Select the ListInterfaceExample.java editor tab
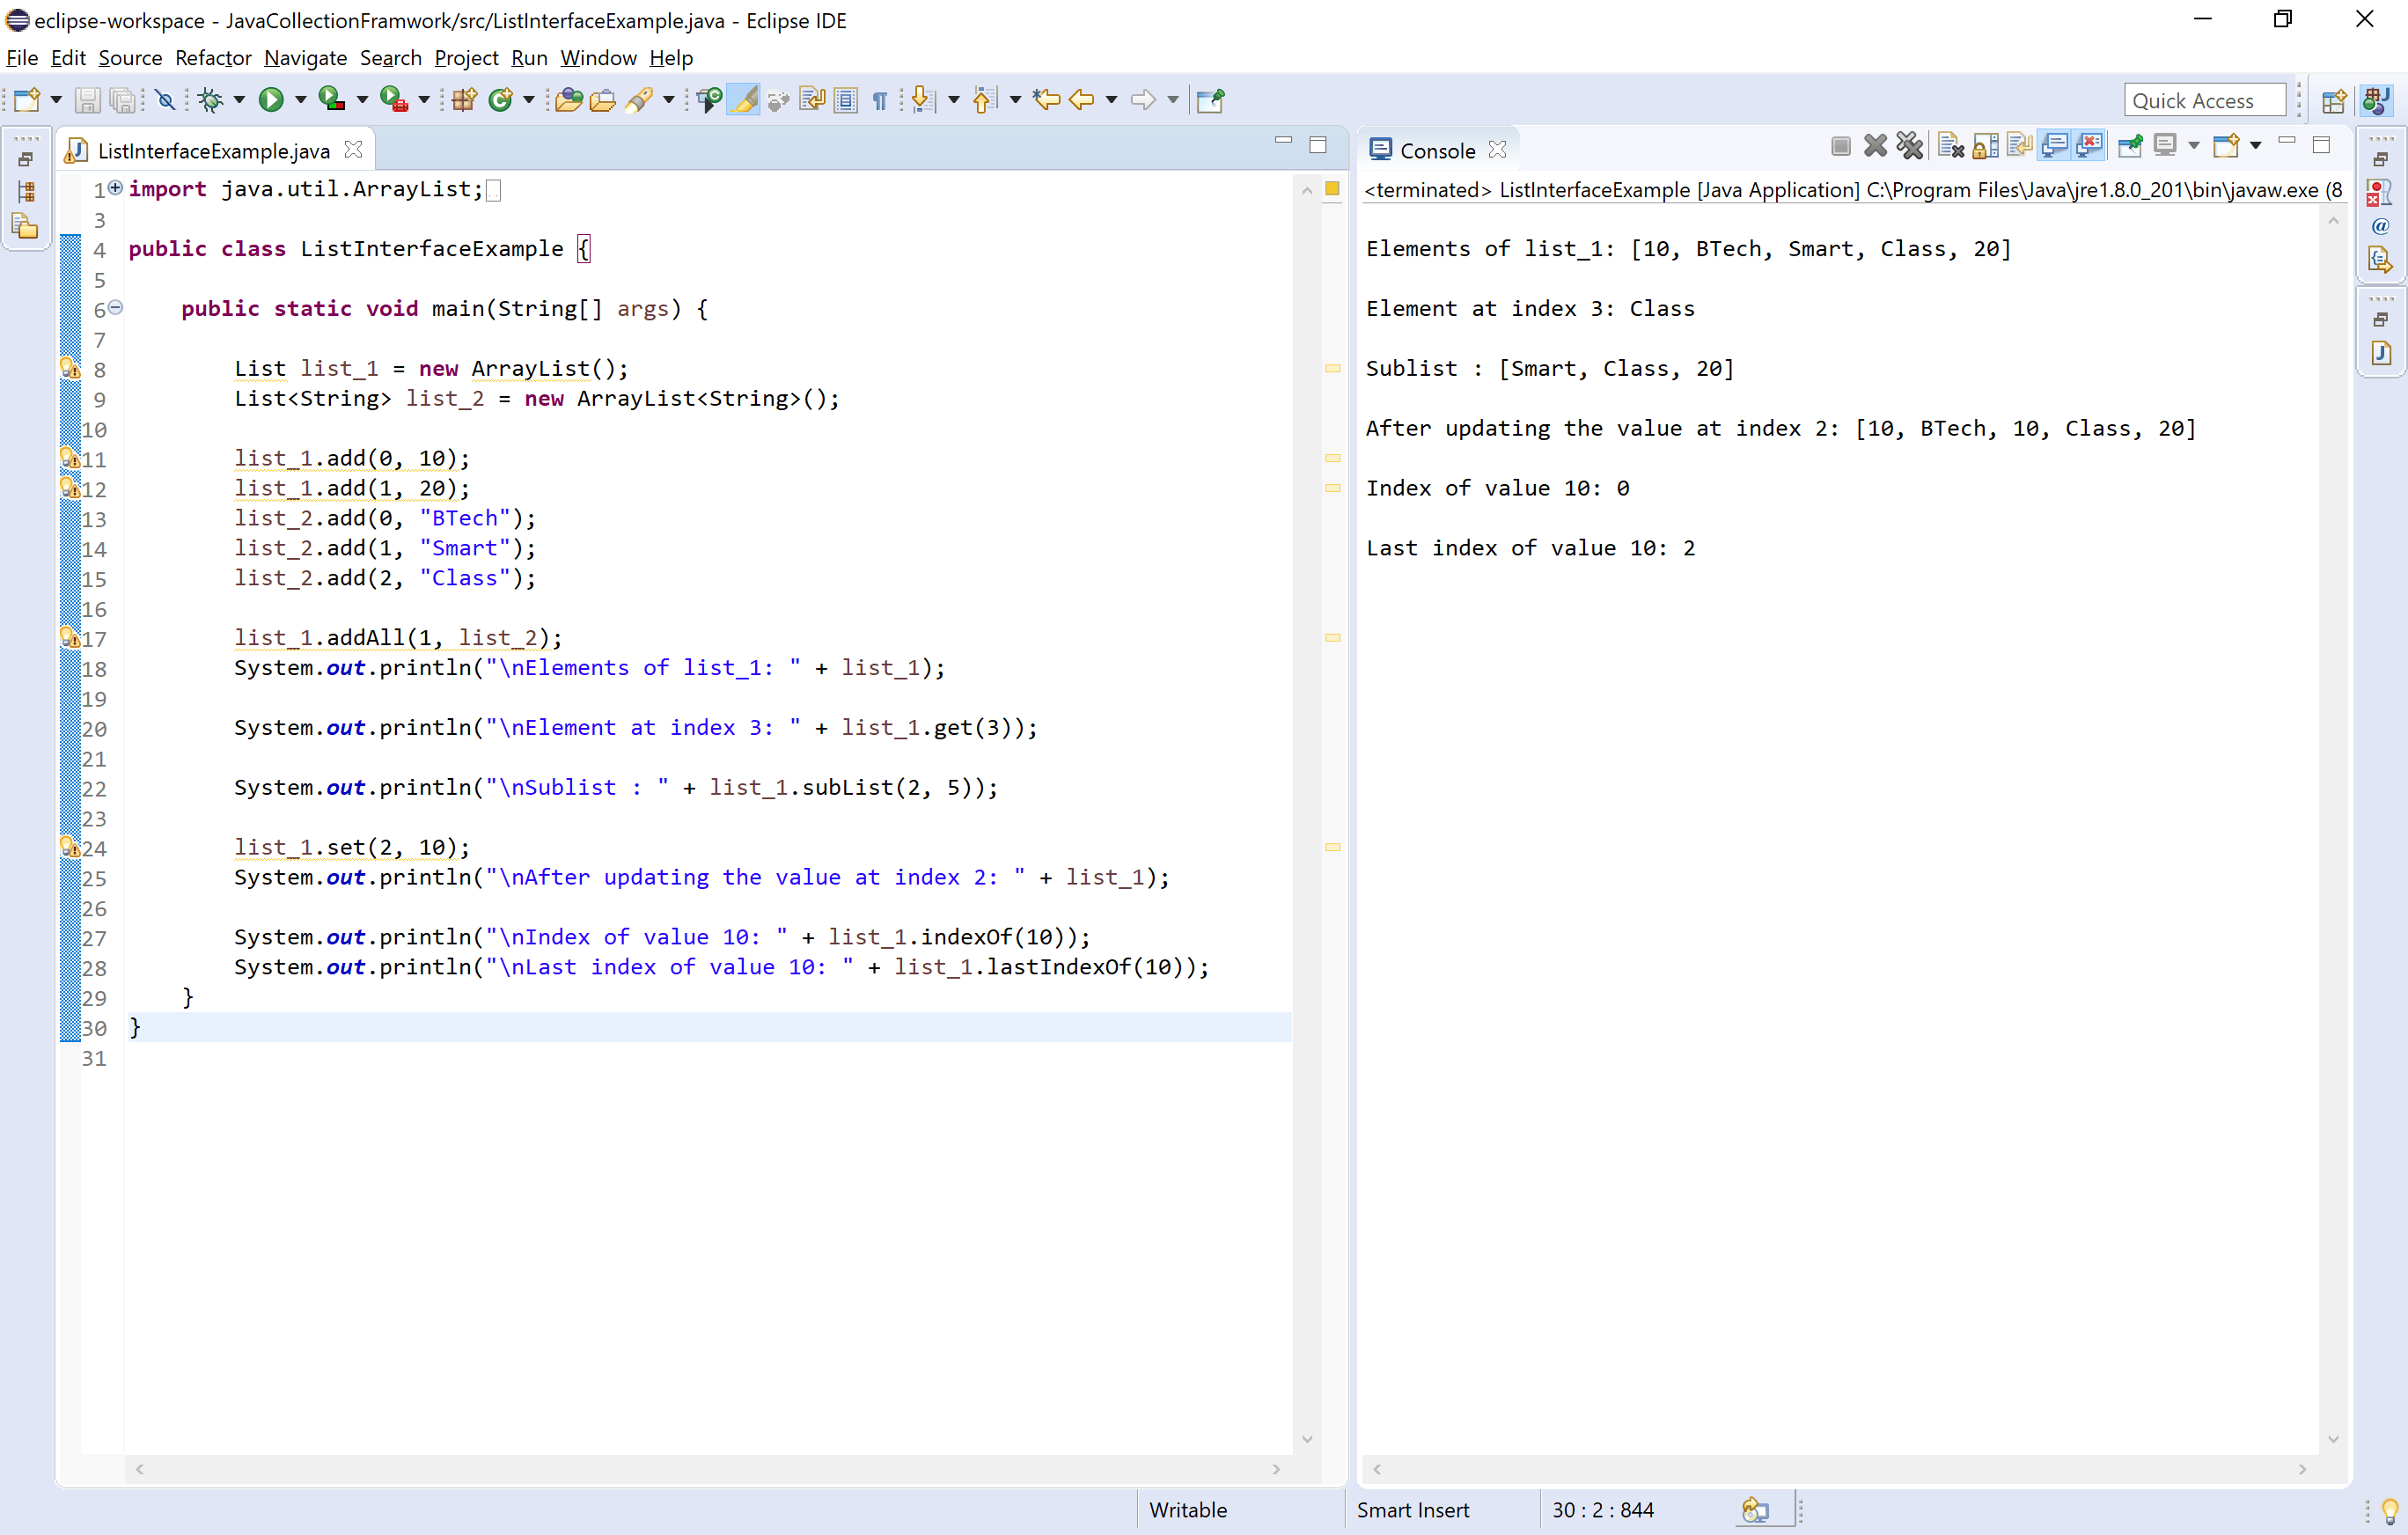This screenshot has height=1535, width=2408. click(213, 150)
